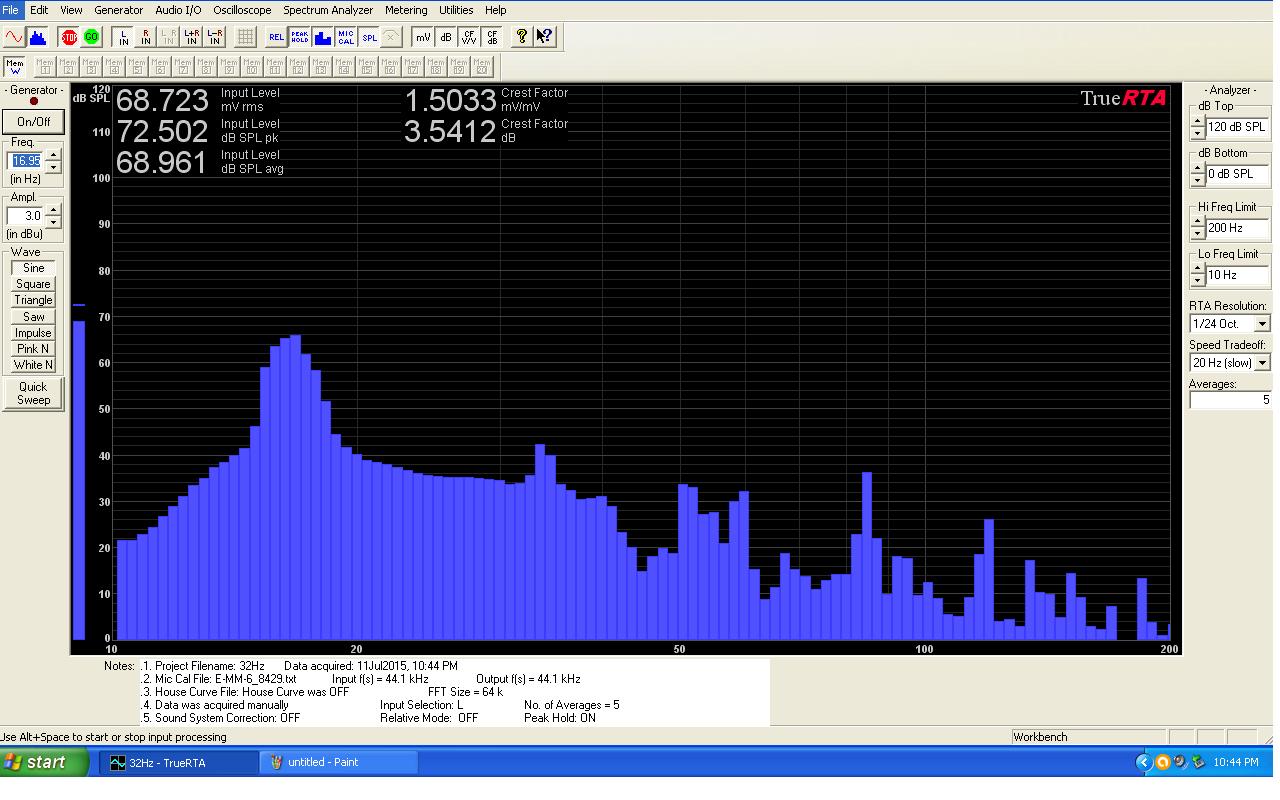Switch to untitled - Paint taskbar button
This screenshot has width=1280, height=800.
[340, 762]
